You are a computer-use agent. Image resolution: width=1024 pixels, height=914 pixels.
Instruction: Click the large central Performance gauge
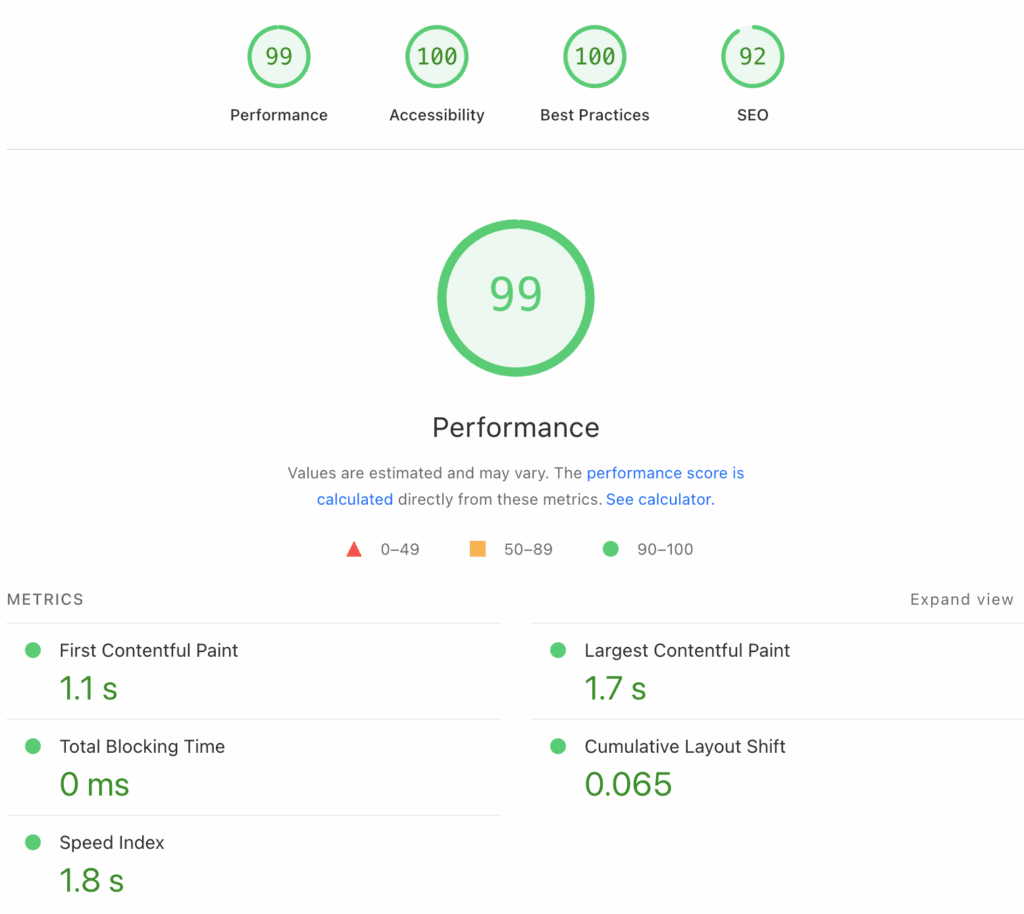click(515, 297)
